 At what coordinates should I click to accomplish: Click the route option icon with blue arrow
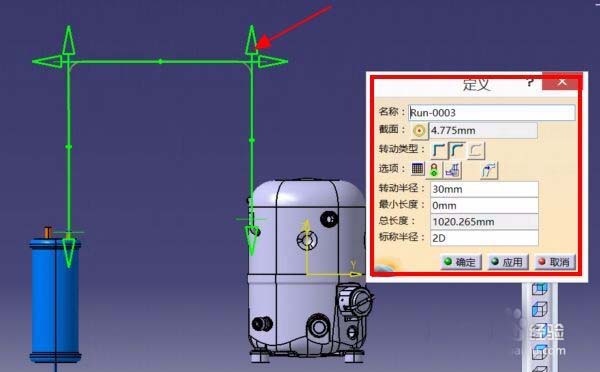pyautogui.click(x=489, y=170)
